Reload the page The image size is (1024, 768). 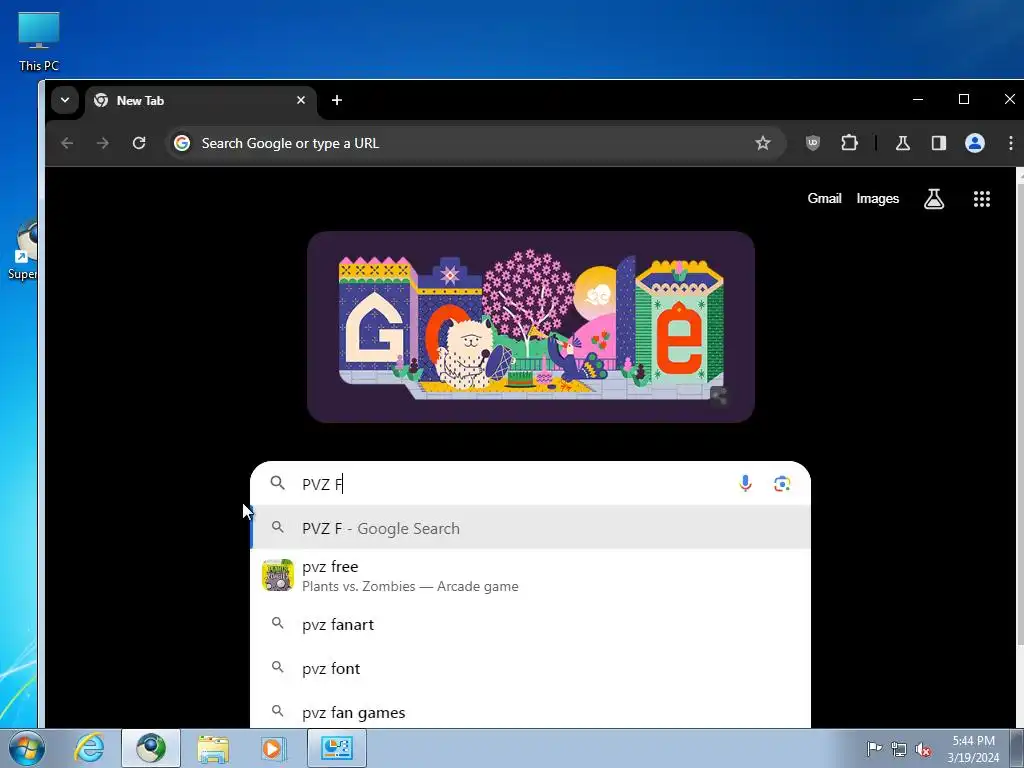tap(138, 143)
